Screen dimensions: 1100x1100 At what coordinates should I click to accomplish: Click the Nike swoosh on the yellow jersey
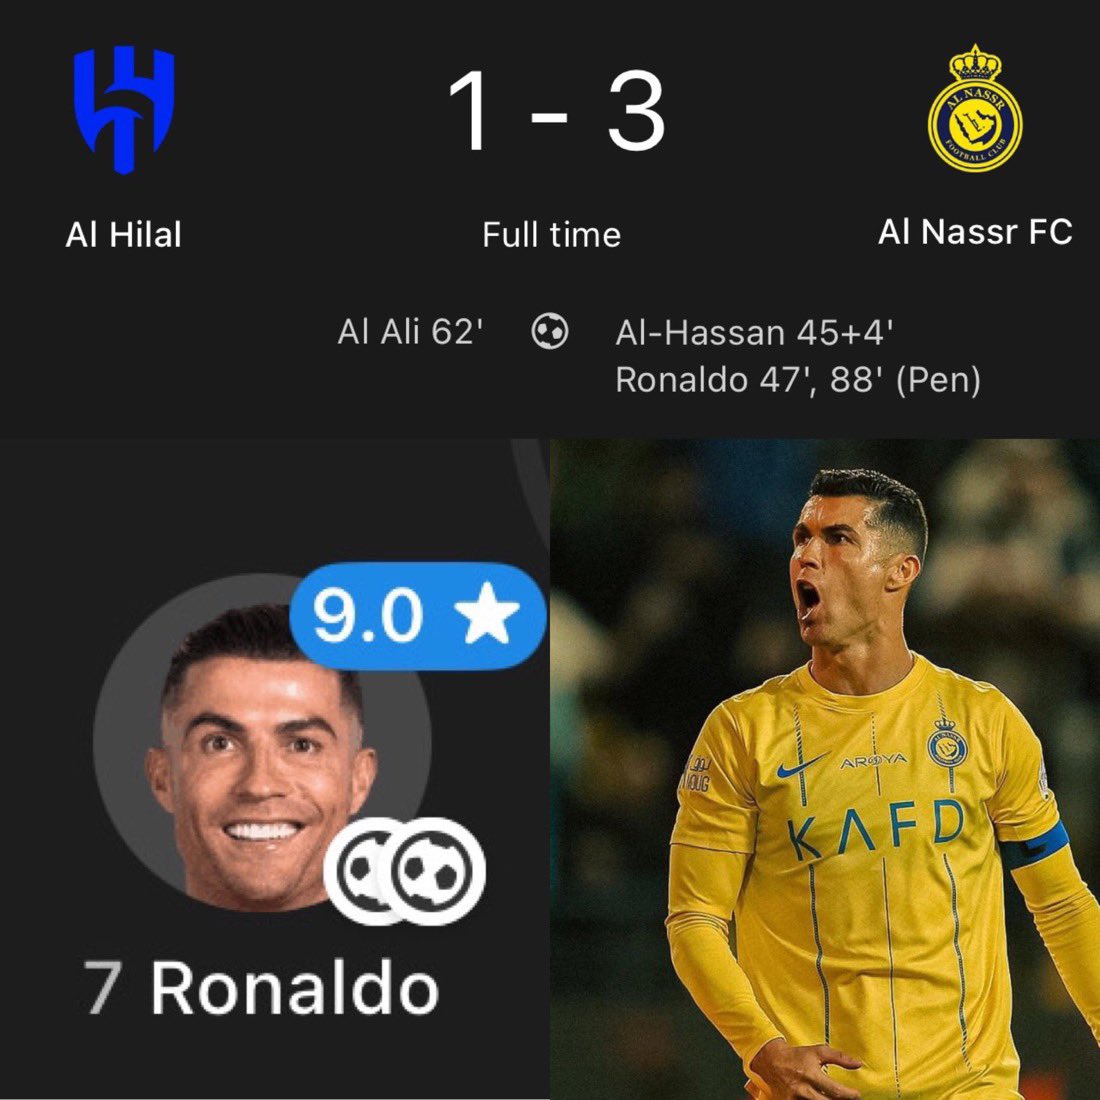point(800,765)
